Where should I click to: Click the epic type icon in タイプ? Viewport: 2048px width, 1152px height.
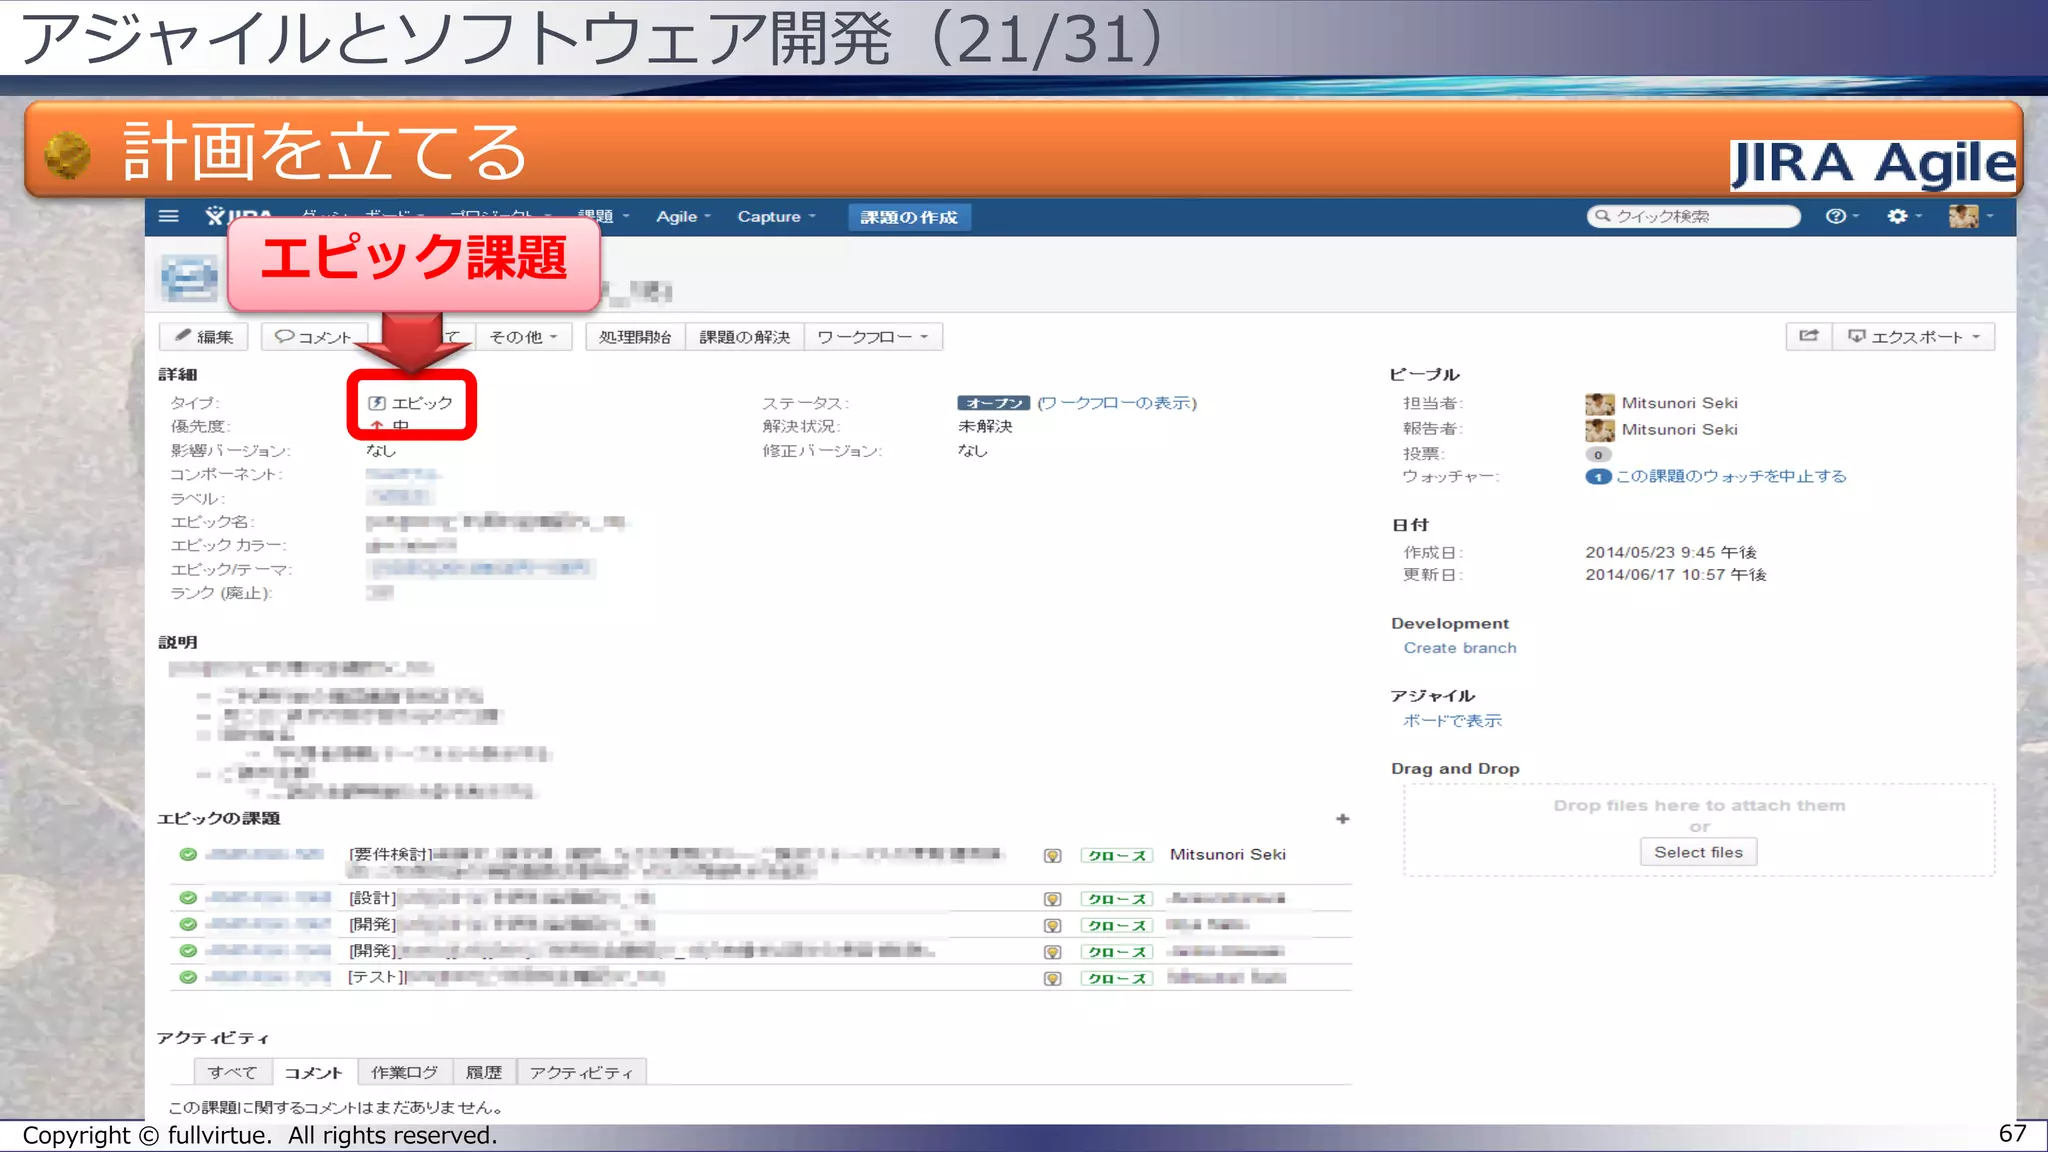(377, 403)
